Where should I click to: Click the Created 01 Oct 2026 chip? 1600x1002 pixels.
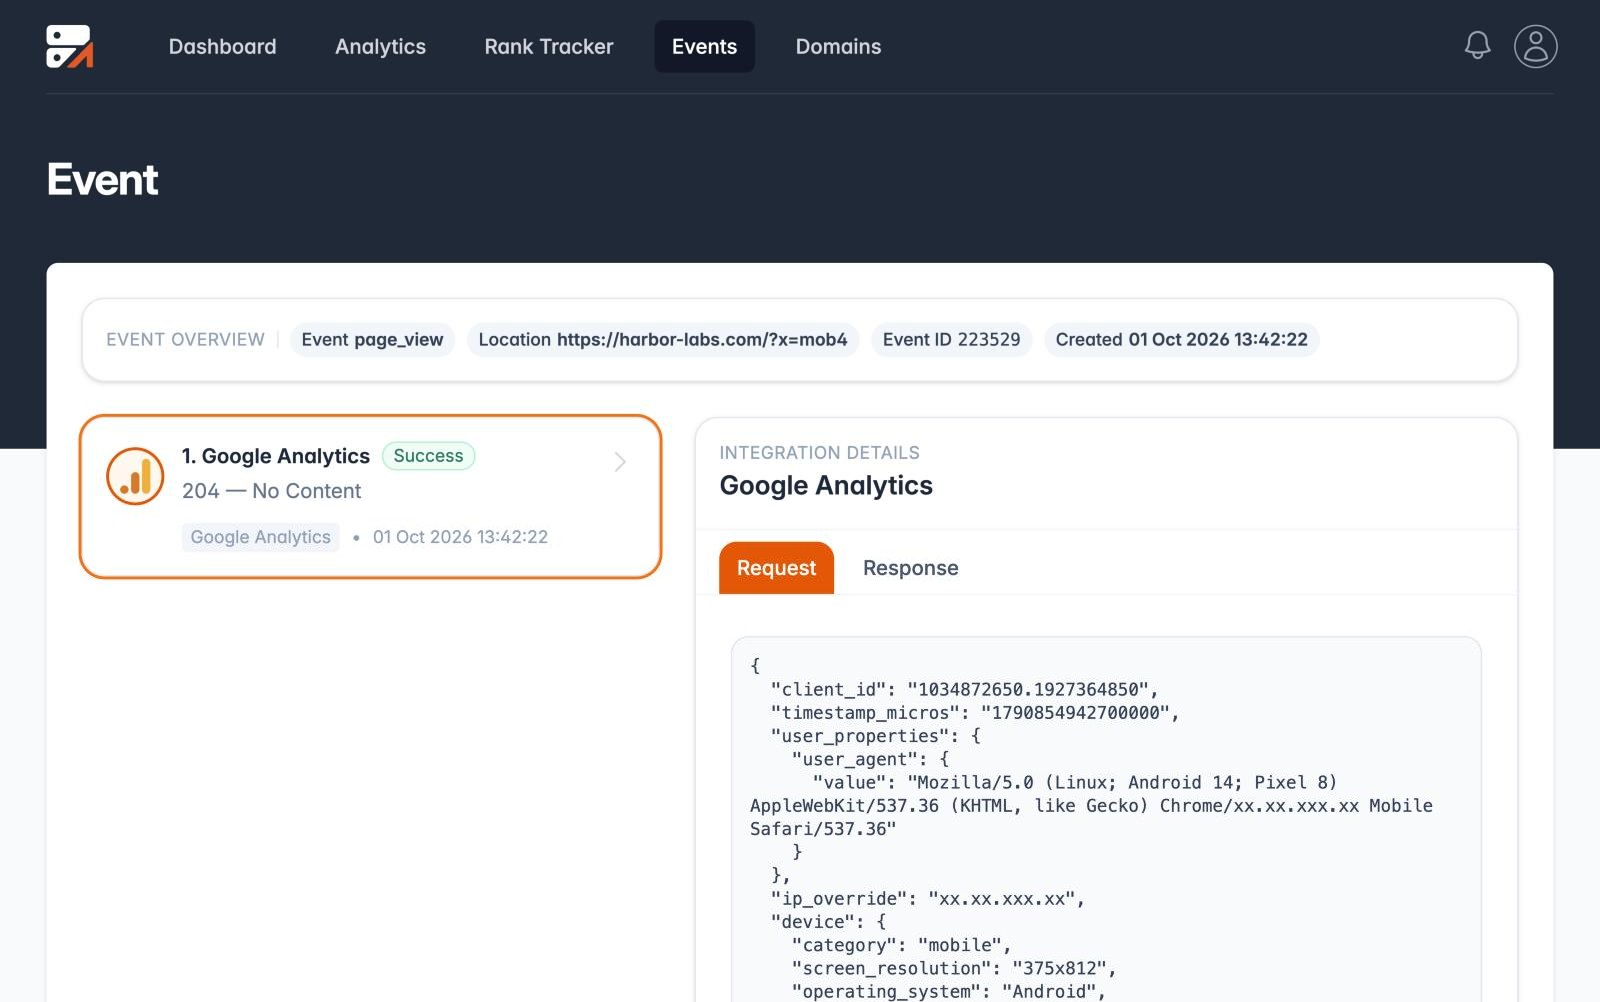(x=1181, y=340)
